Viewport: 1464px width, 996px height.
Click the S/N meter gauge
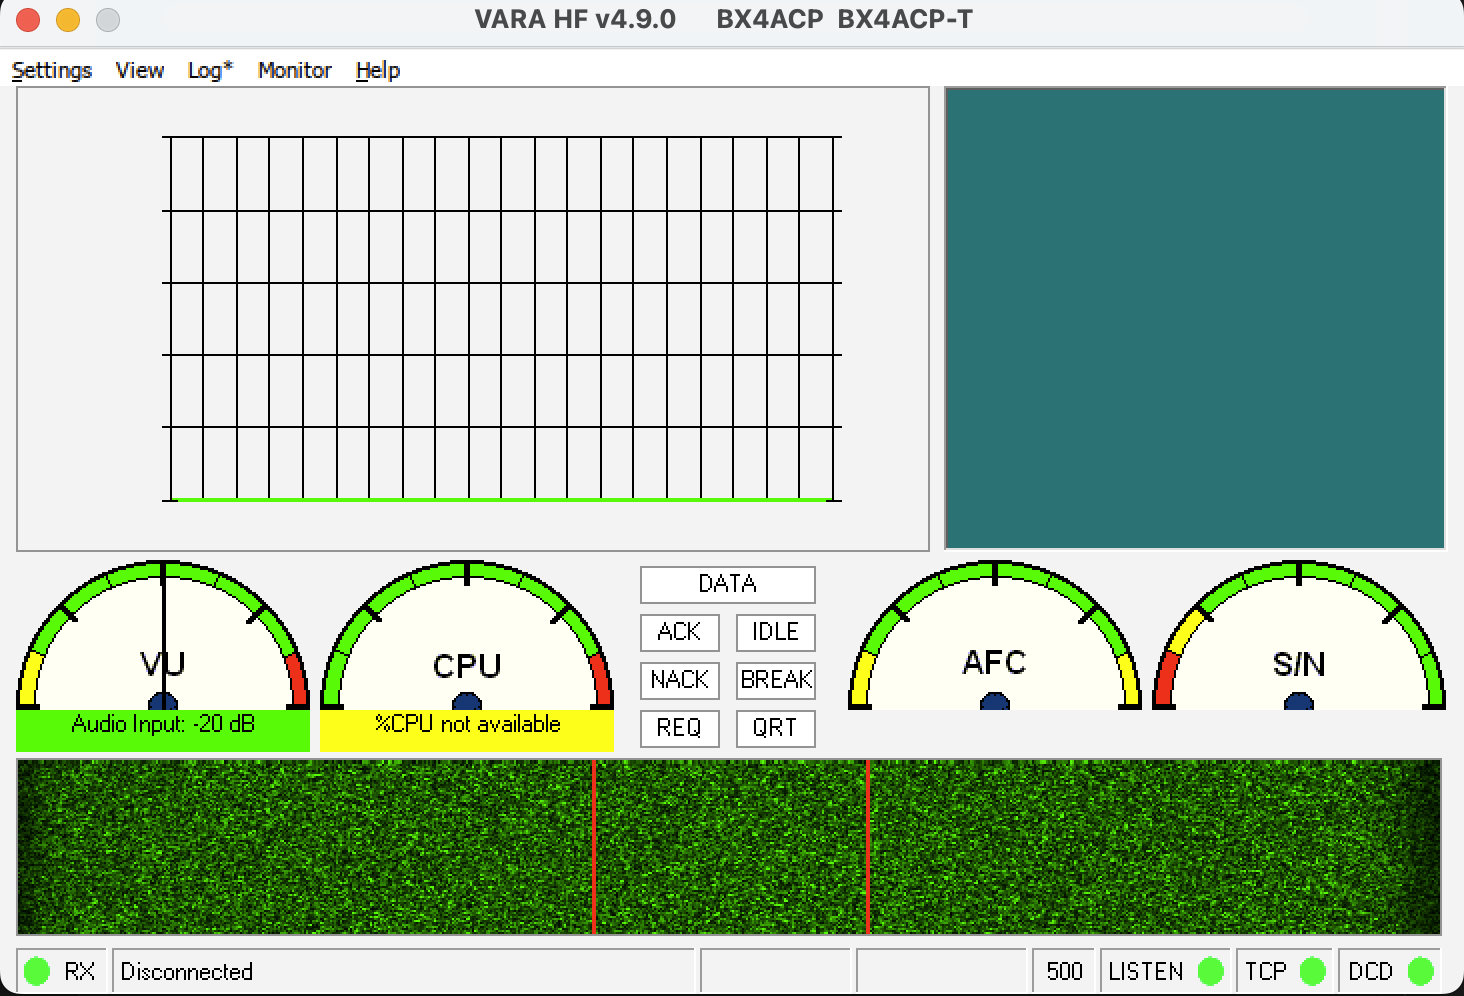1298,640
